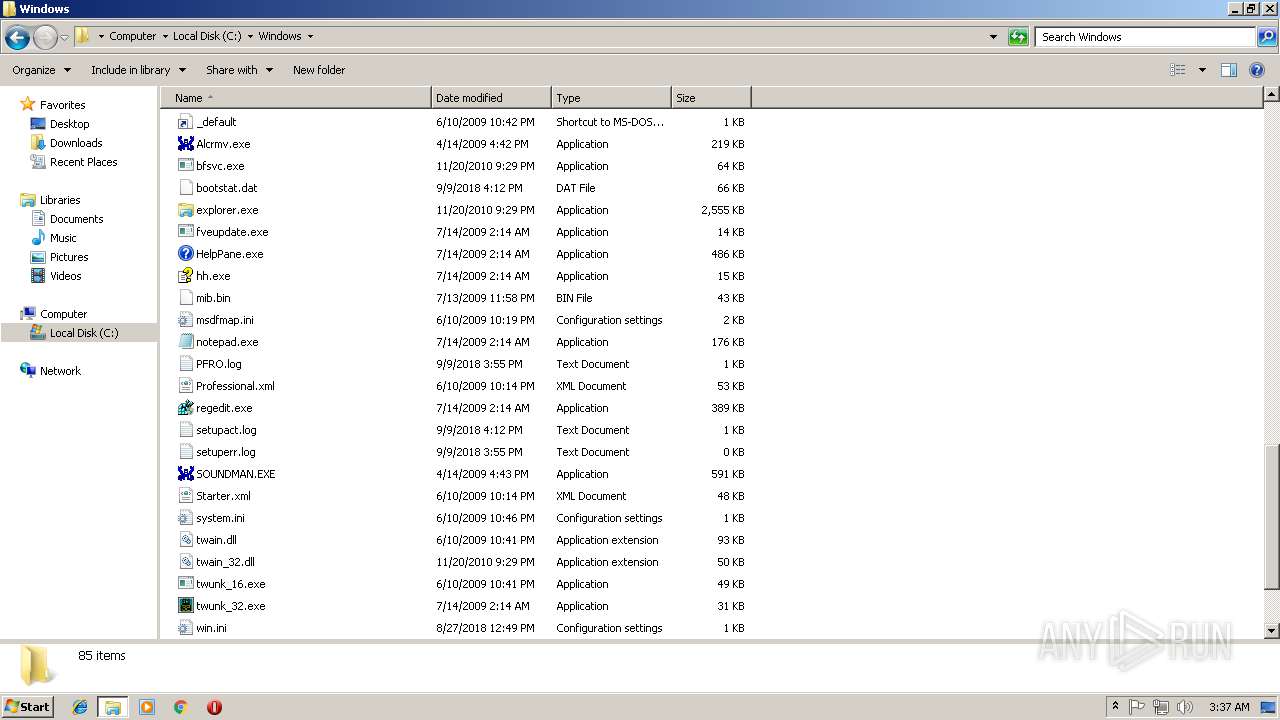
Task: Open Windows Media Player taskbar icon
Action: 147,707
